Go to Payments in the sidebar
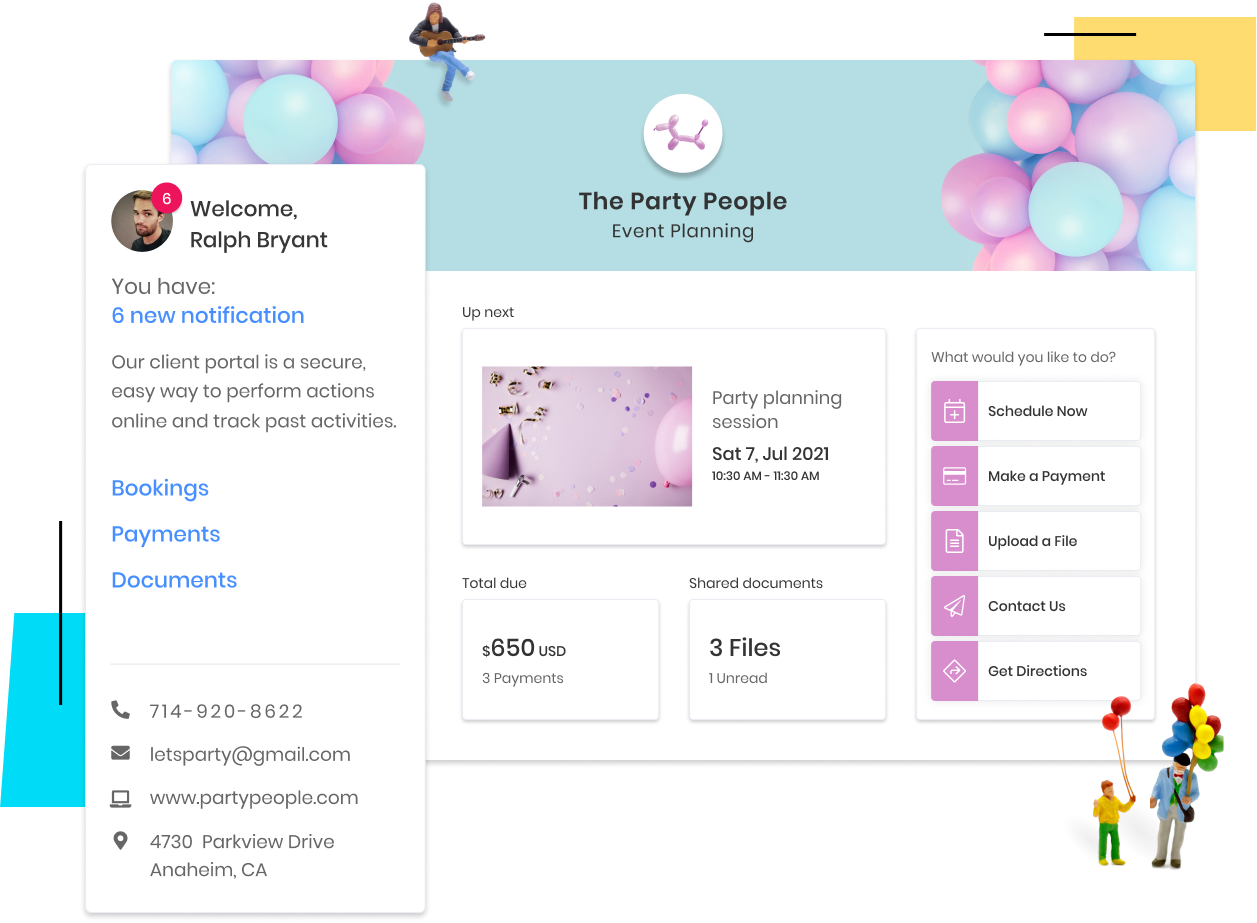Viewport: 1257px width, 923px height. tap(166, 534)
